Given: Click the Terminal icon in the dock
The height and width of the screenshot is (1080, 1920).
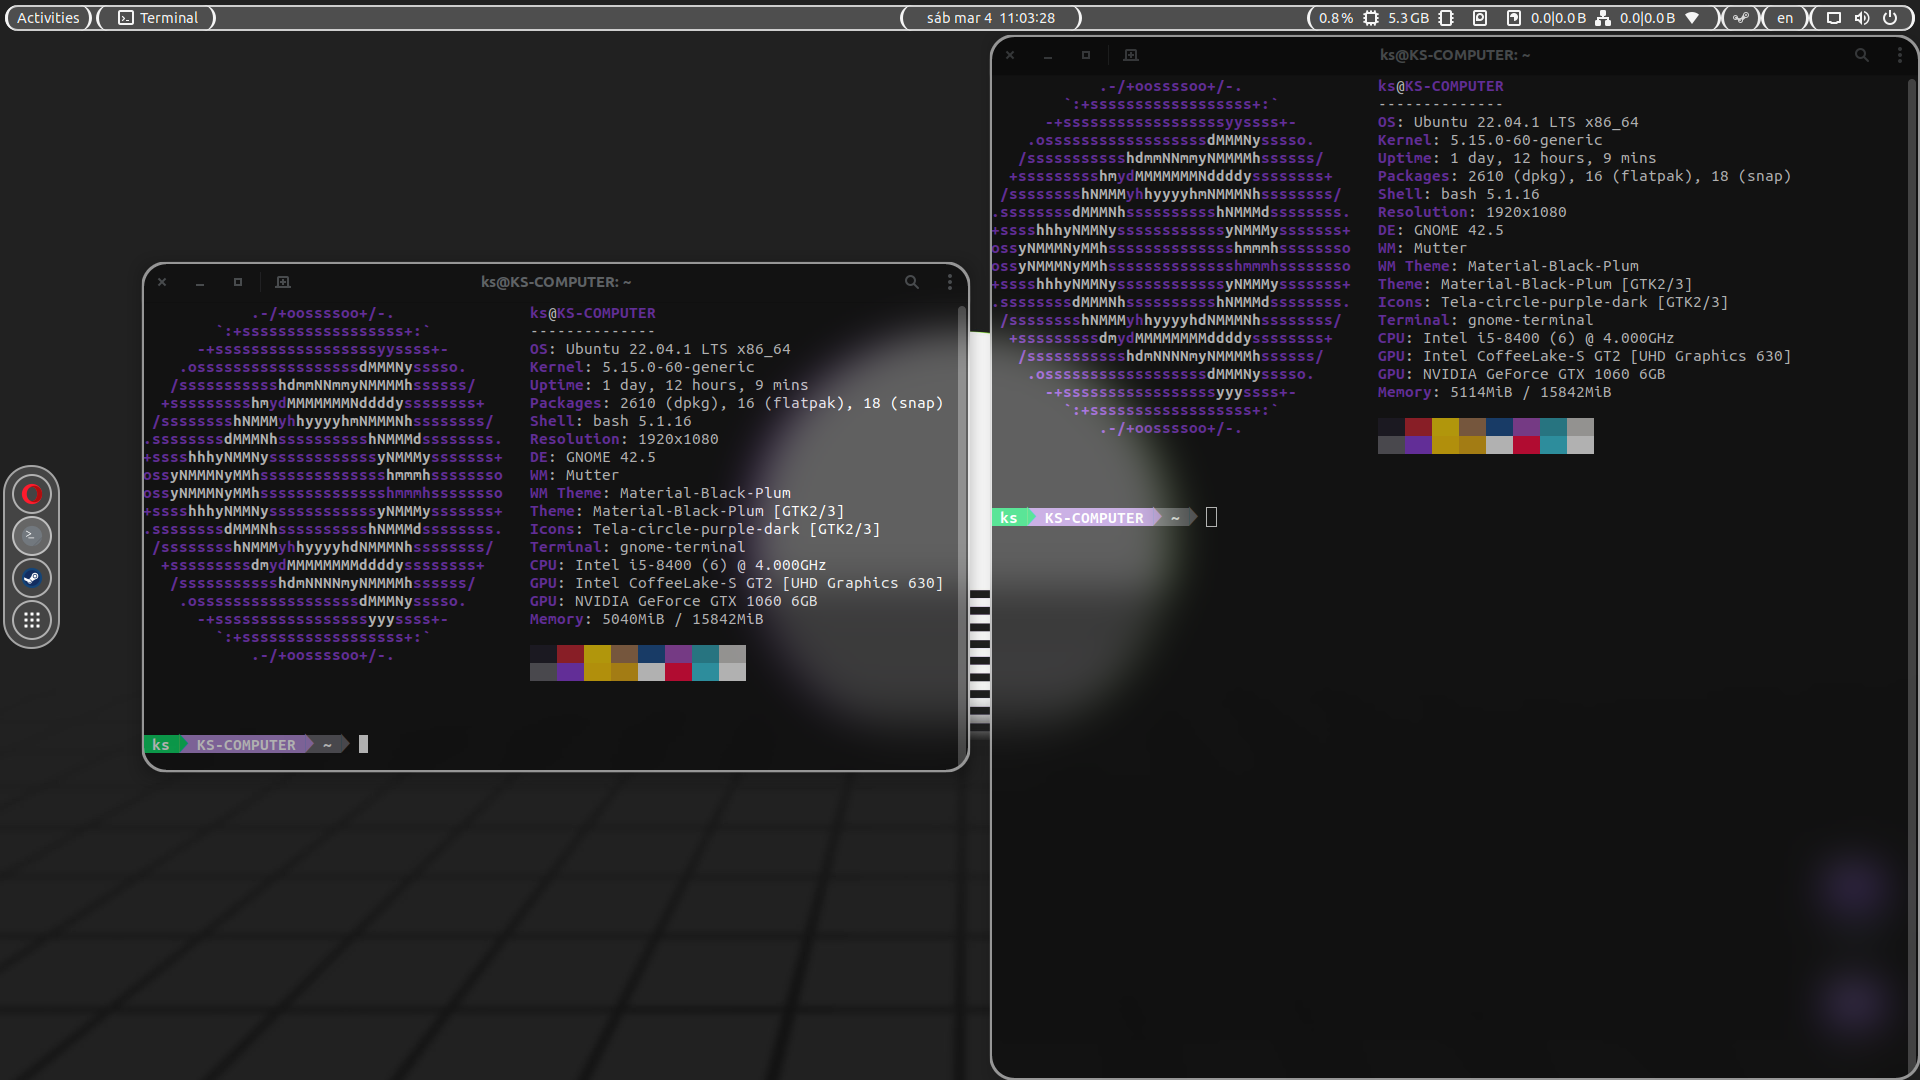Looking at the screenshot, I should pyautogui.click(x=32, y=536).
